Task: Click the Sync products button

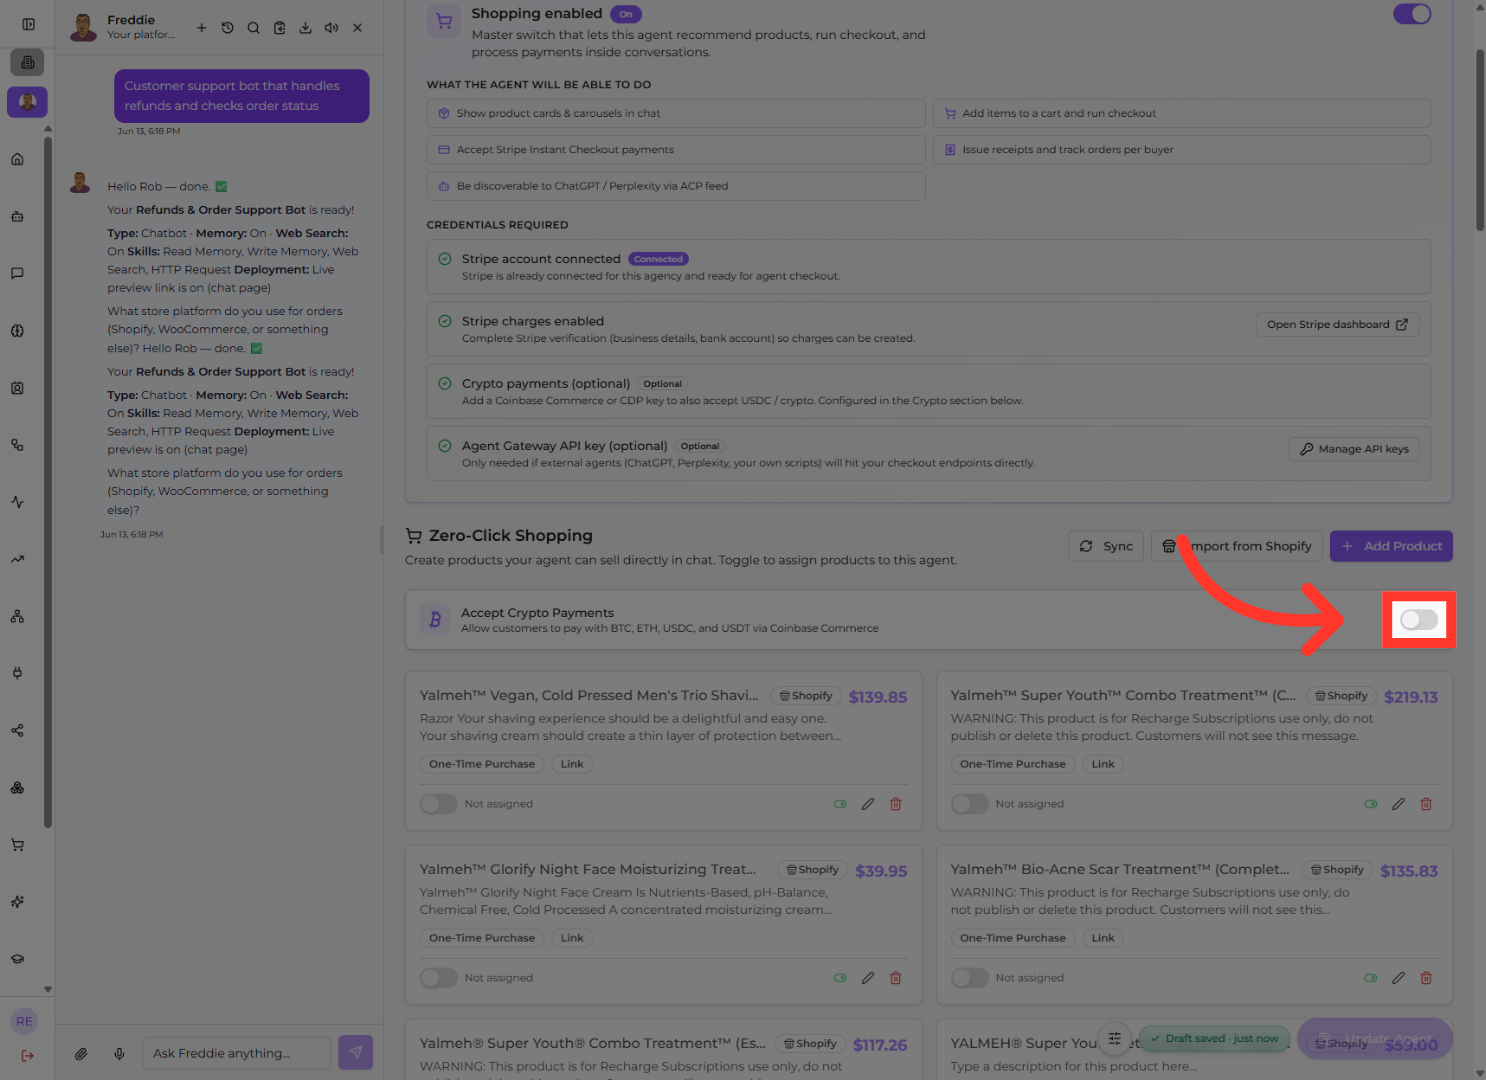Action: click(x=1106, y=546)
